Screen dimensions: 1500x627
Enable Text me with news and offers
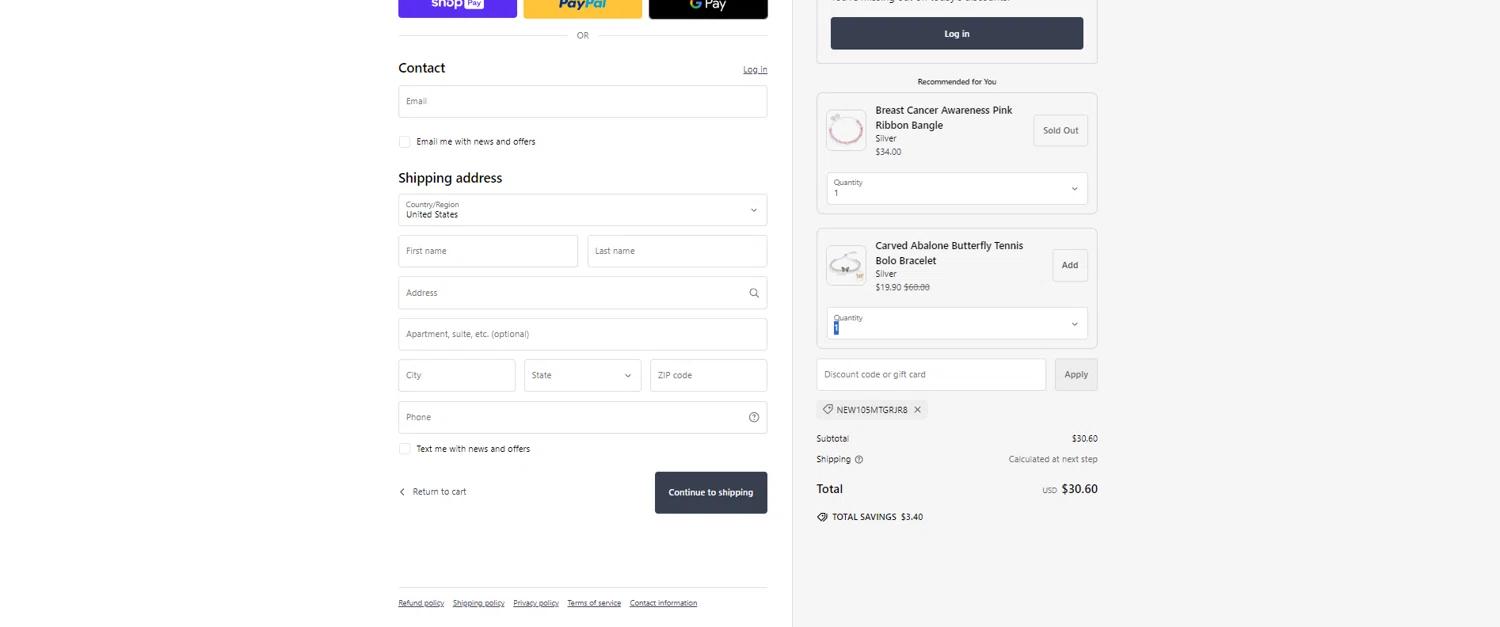coord(405,449)
